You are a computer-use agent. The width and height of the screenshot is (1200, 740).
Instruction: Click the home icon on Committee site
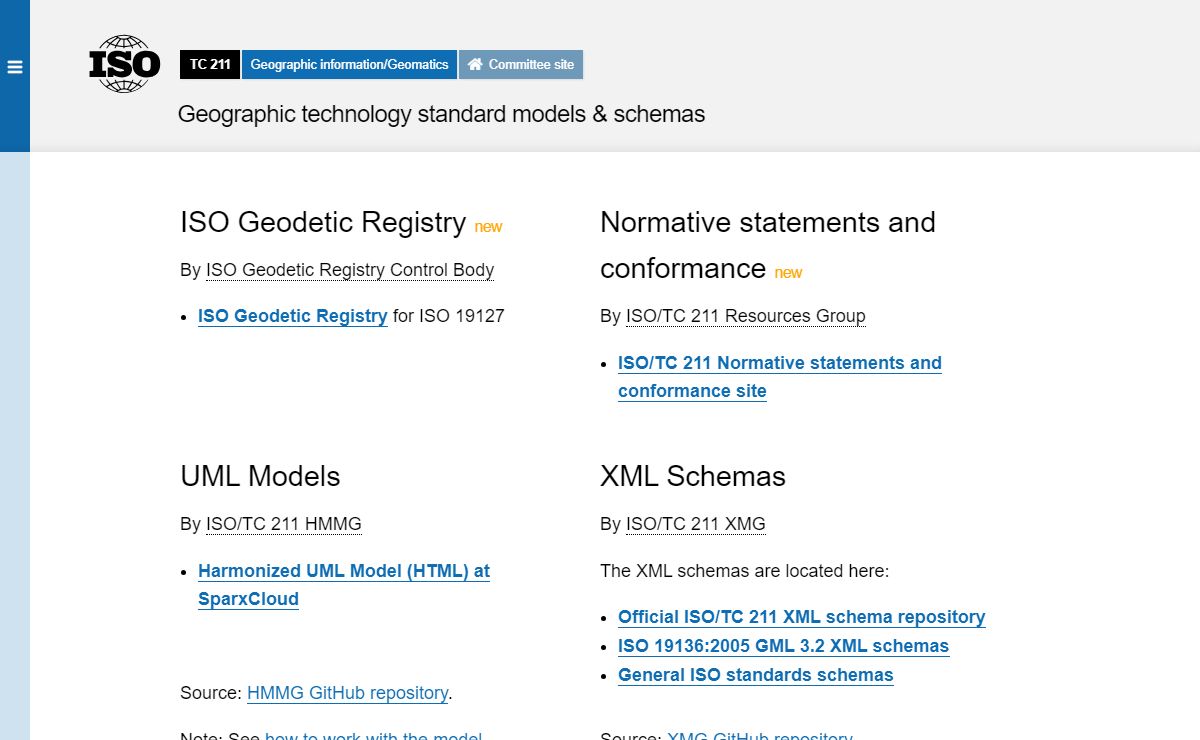click(475, 64)
